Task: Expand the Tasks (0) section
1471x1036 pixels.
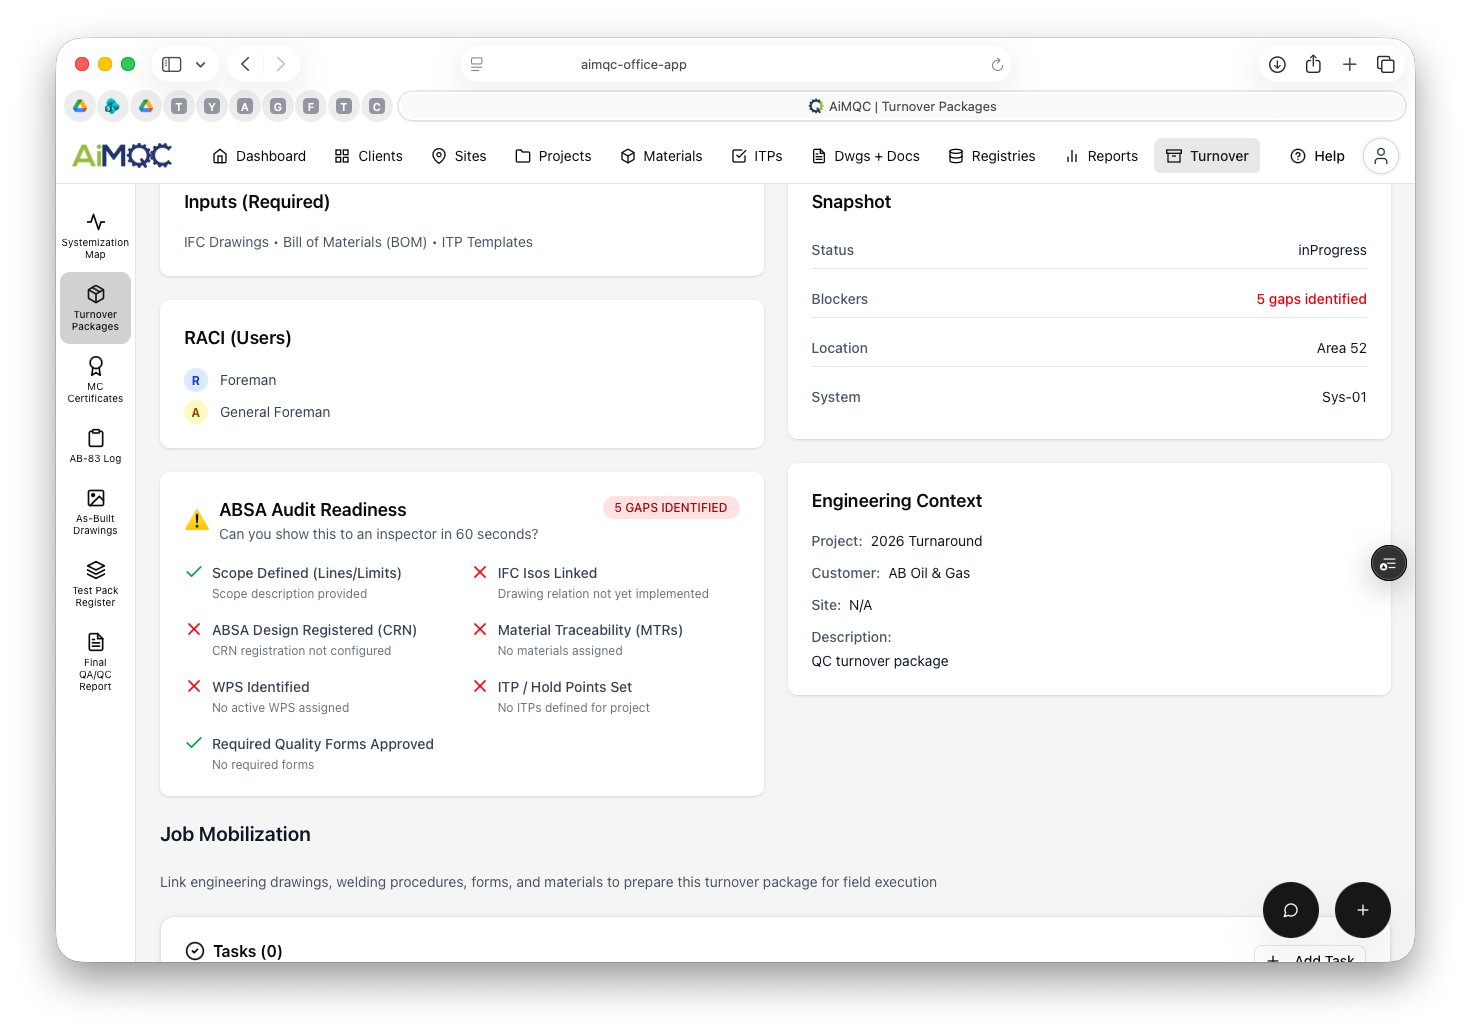Action: [x=234, y=951]
